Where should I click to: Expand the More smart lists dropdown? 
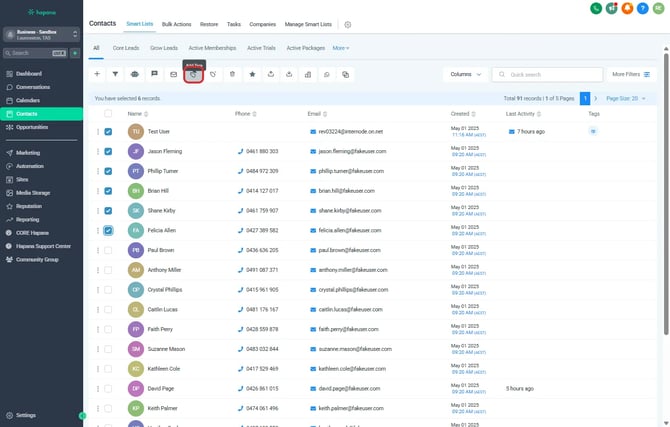click(x=341, y=47)
